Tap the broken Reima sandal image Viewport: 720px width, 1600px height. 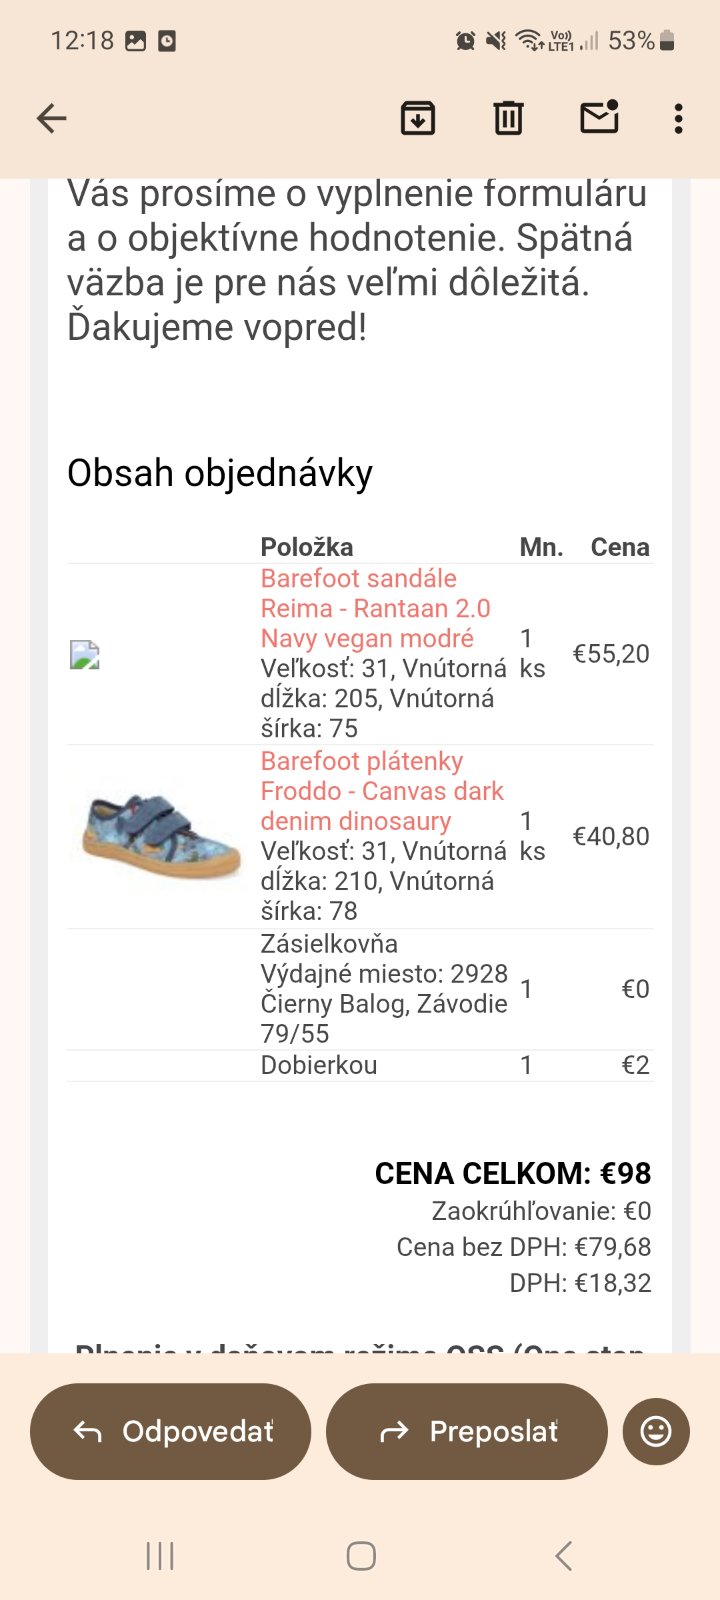pos(85,655)
